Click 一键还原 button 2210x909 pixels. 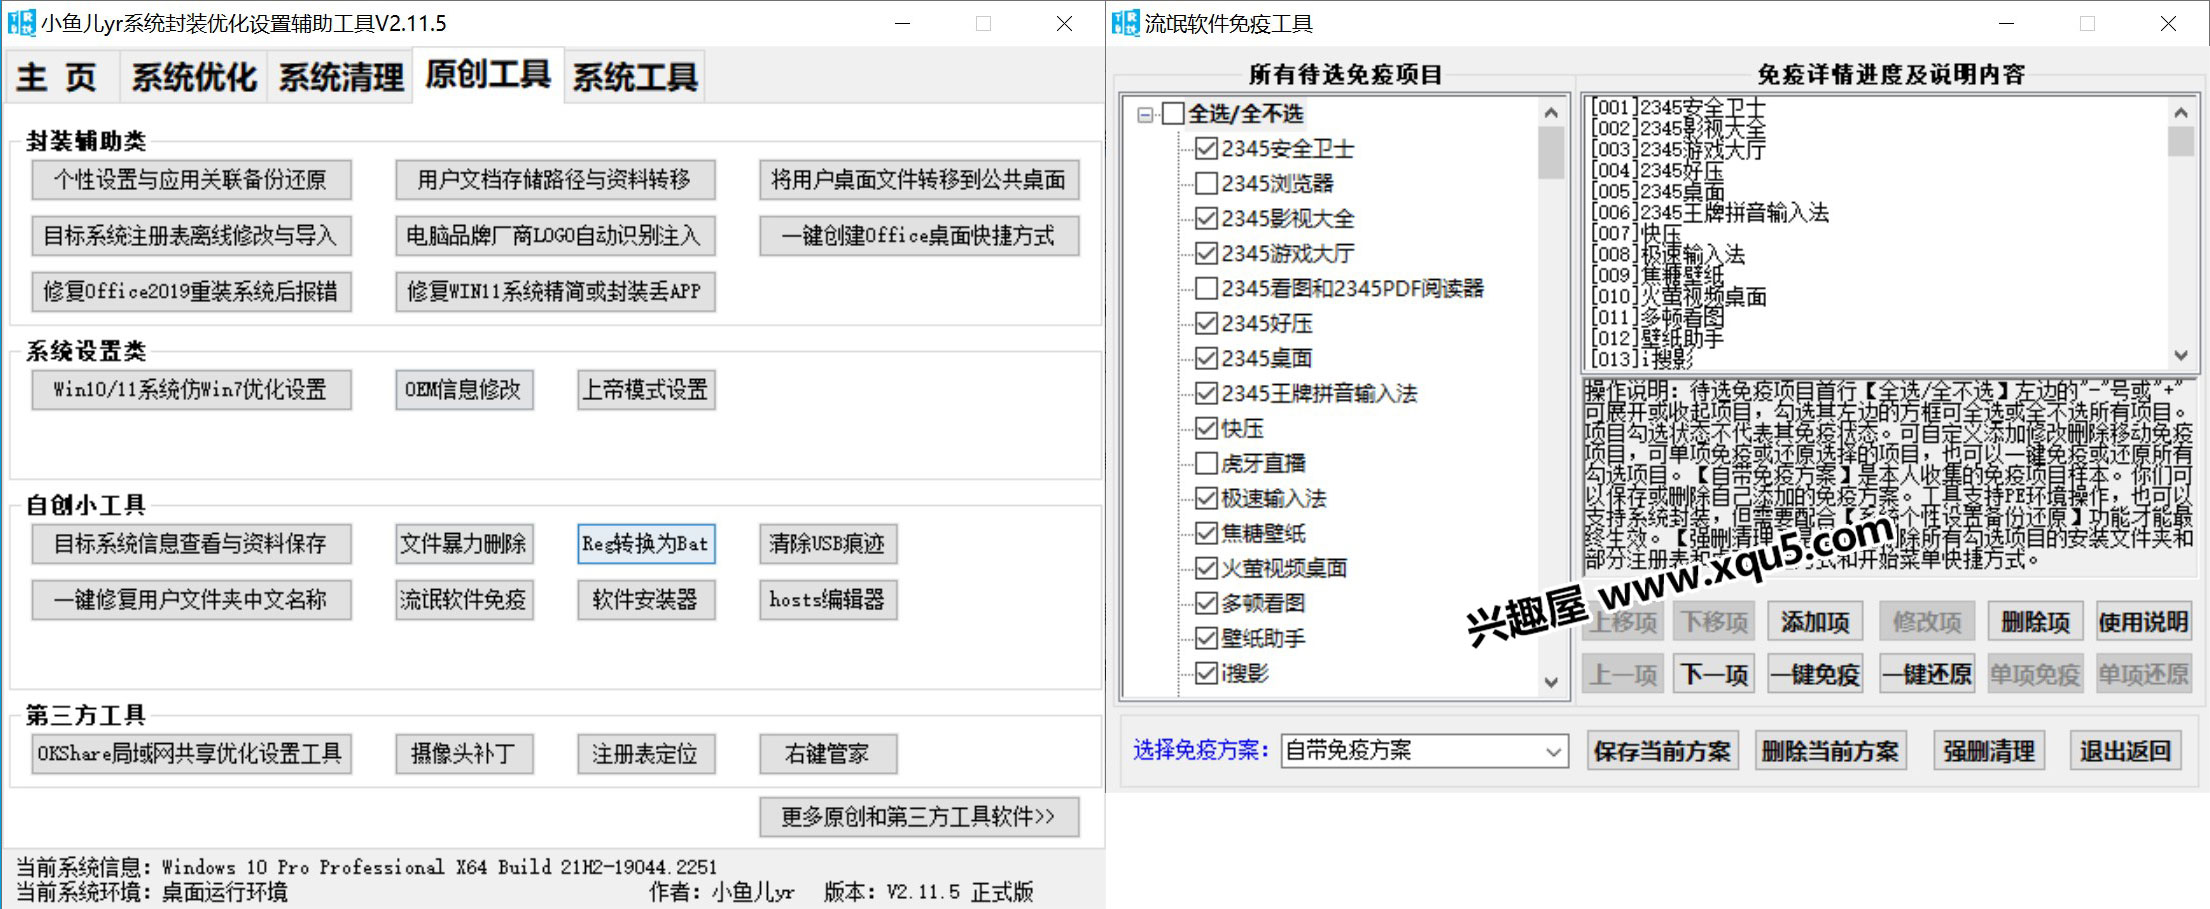point(1927,675)
